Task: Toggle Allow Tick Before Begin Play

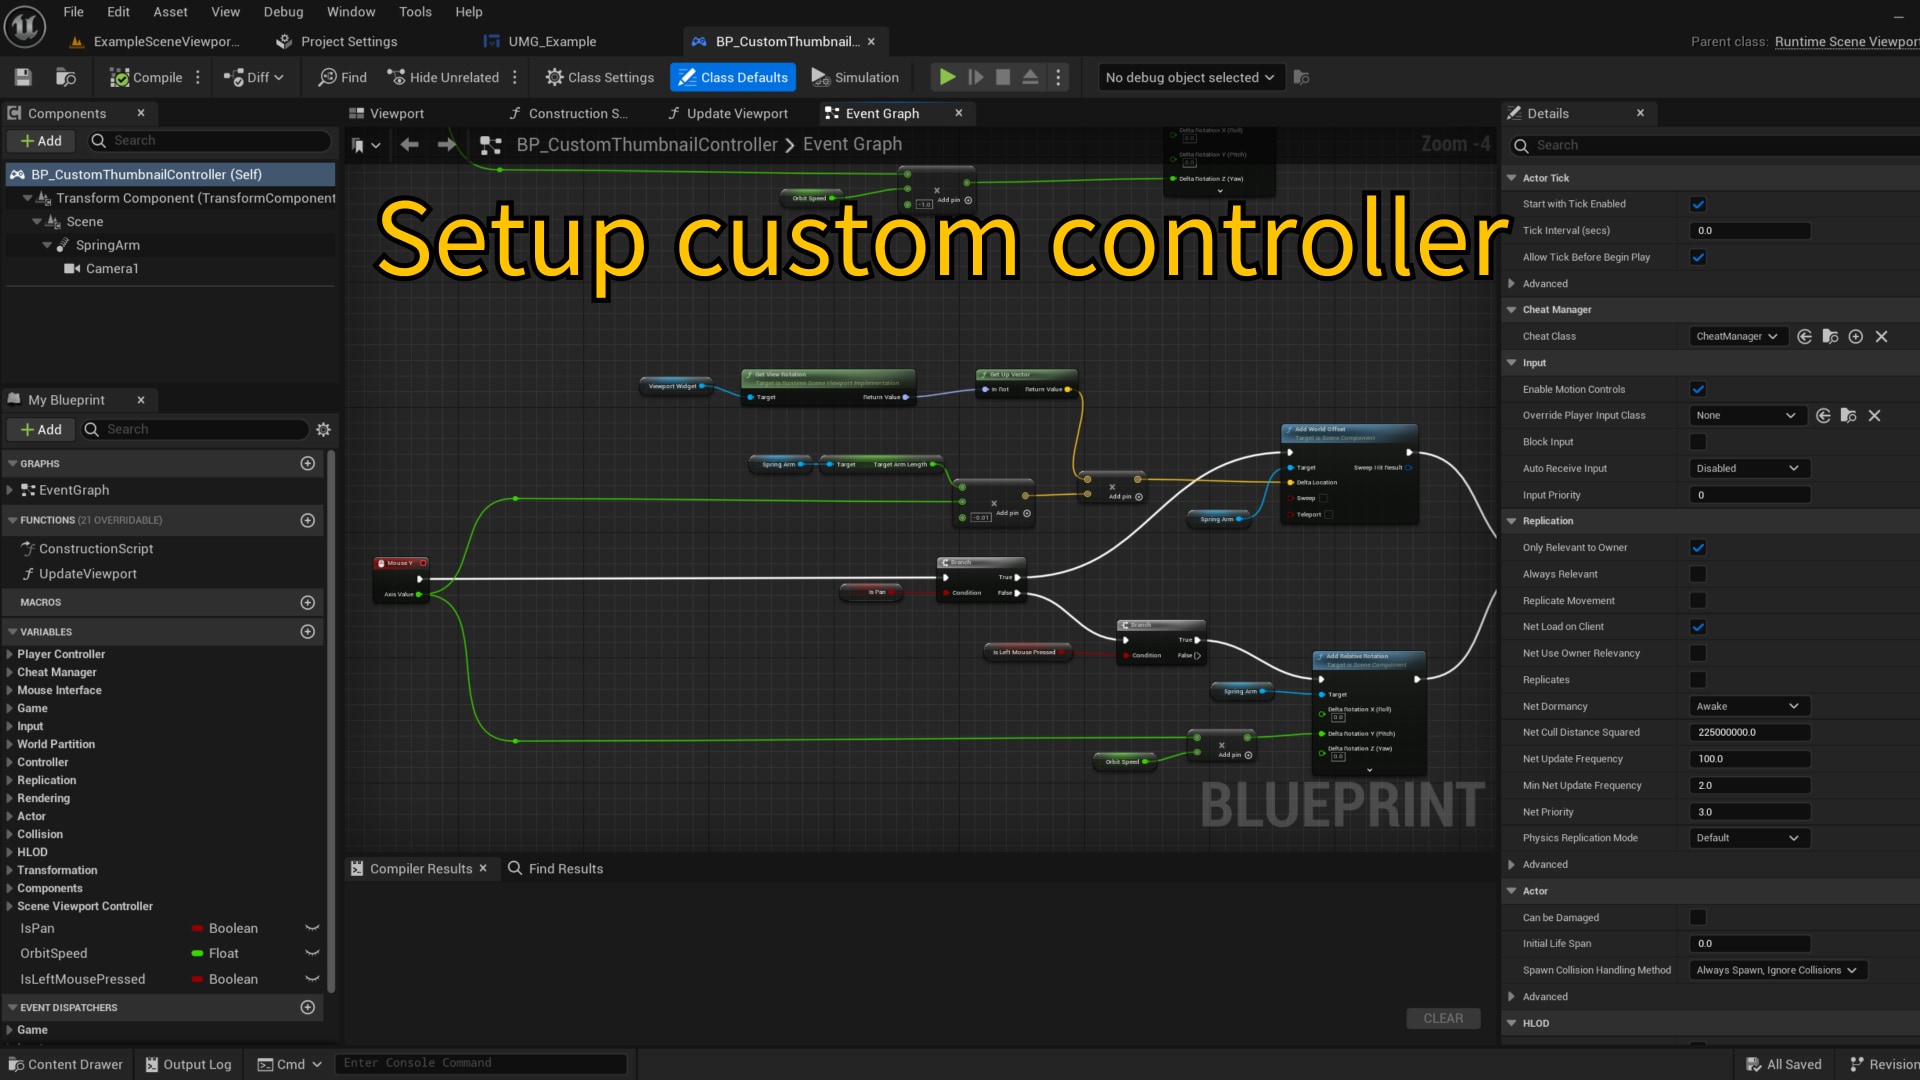Action: 1698,257
